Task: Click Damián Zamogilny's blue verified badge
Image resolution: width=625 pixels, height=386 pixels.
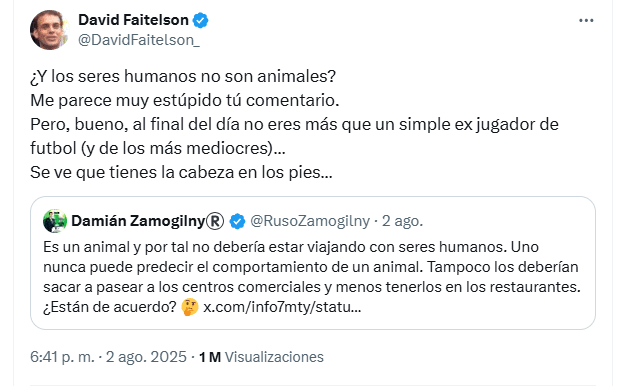Action: pos(238,221)
